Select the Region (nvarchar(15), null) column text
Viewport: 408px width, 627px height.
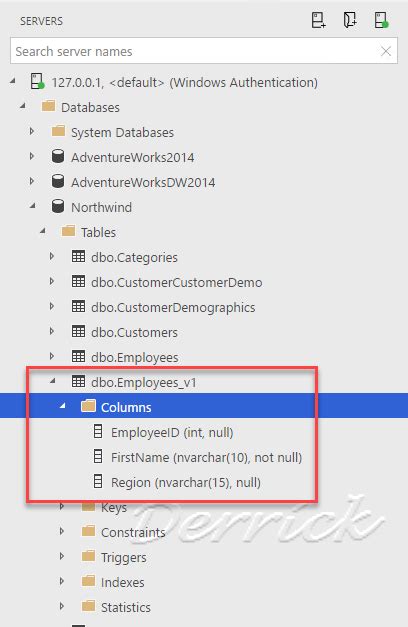(x=186, y=483)
